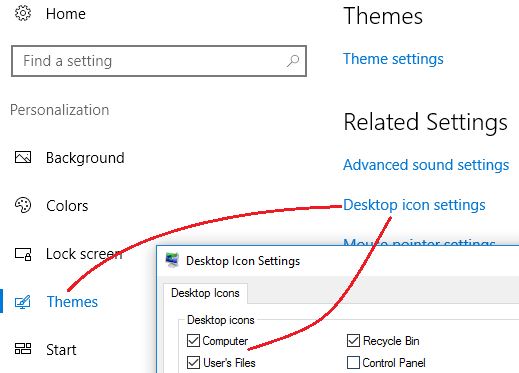
Task: Focus the Find a setting field
Action: [x=159, y=61]
